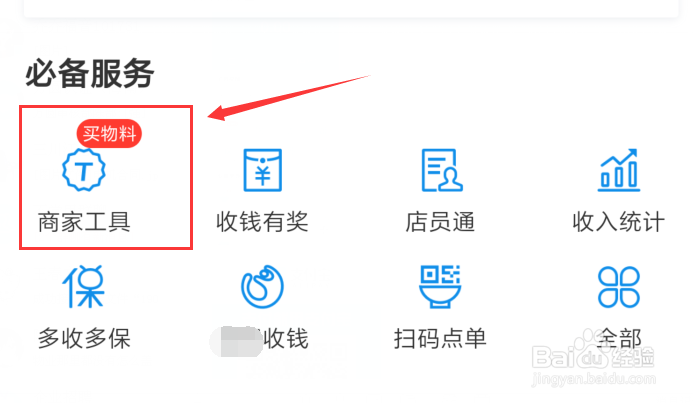The image size is (693, 403).
Task: Open the 店员通 staff document icon
Action: pyautogui.click(x=442, y=170)
